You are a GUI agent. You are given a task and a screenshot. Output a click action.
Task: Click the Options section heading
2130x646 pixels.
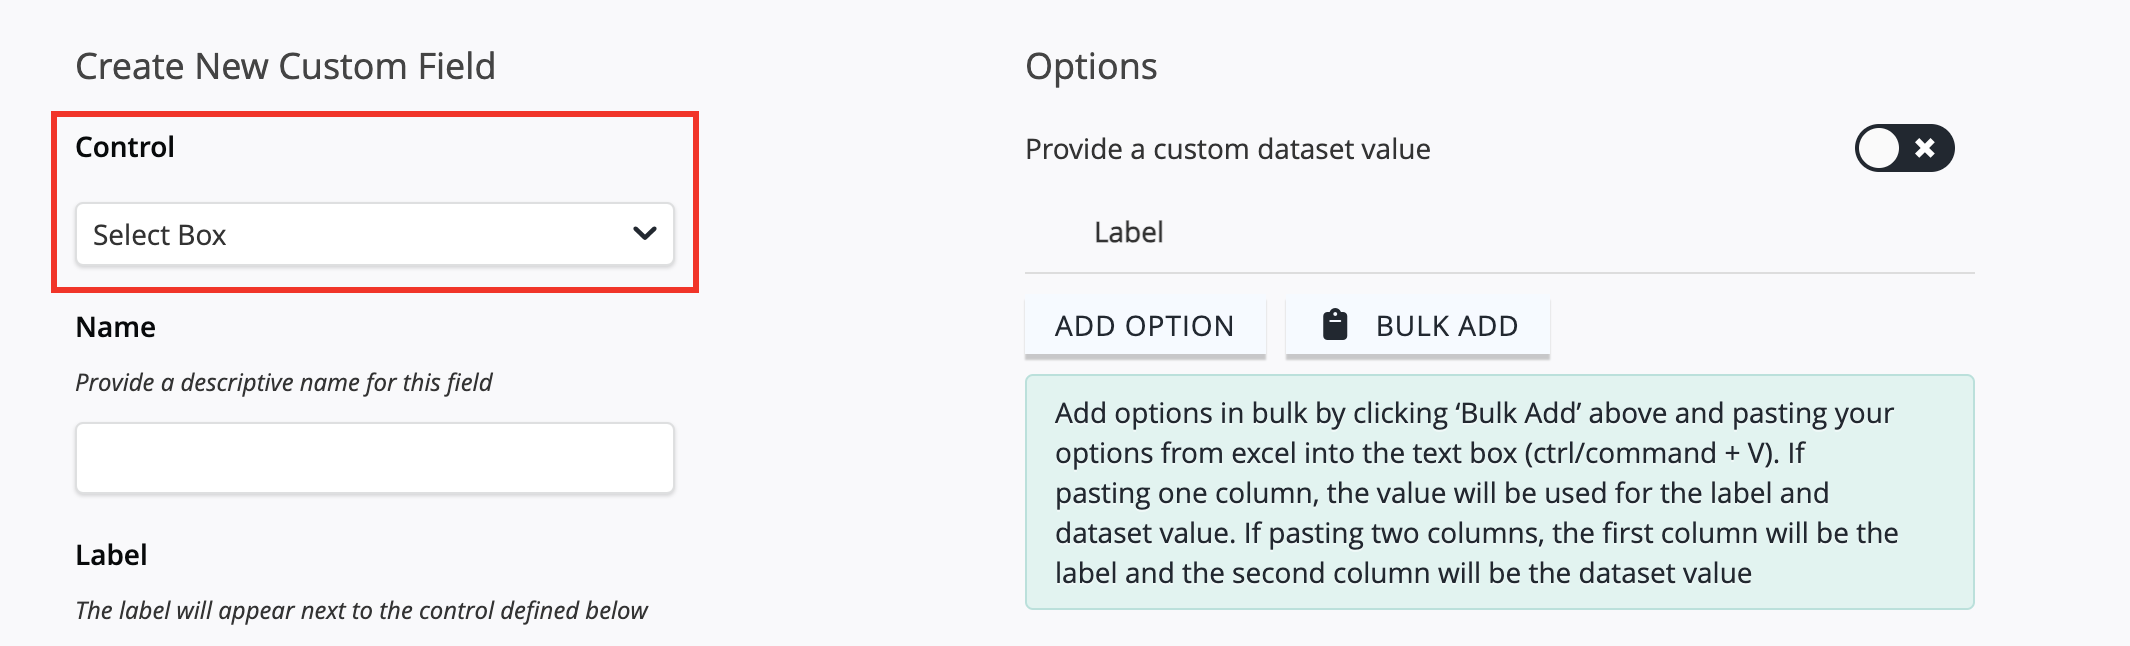[1091, 66]
